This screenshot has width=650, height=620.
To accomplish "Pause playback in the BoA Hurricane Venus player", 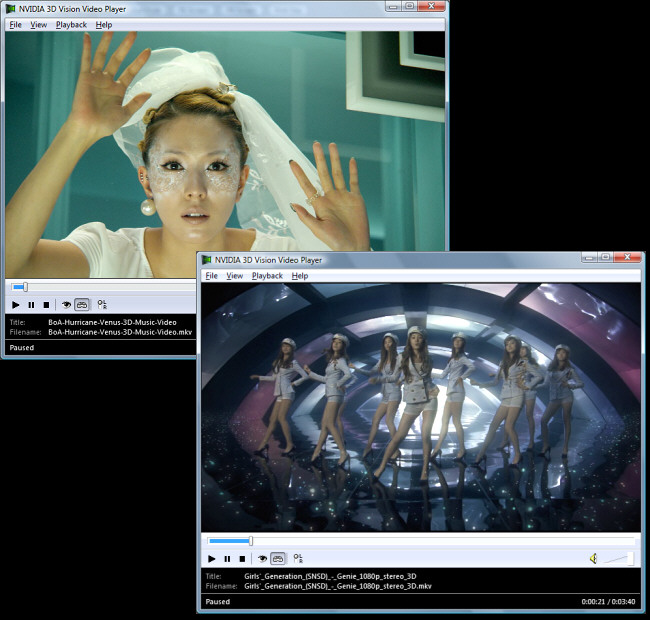I will coord(31,305).
